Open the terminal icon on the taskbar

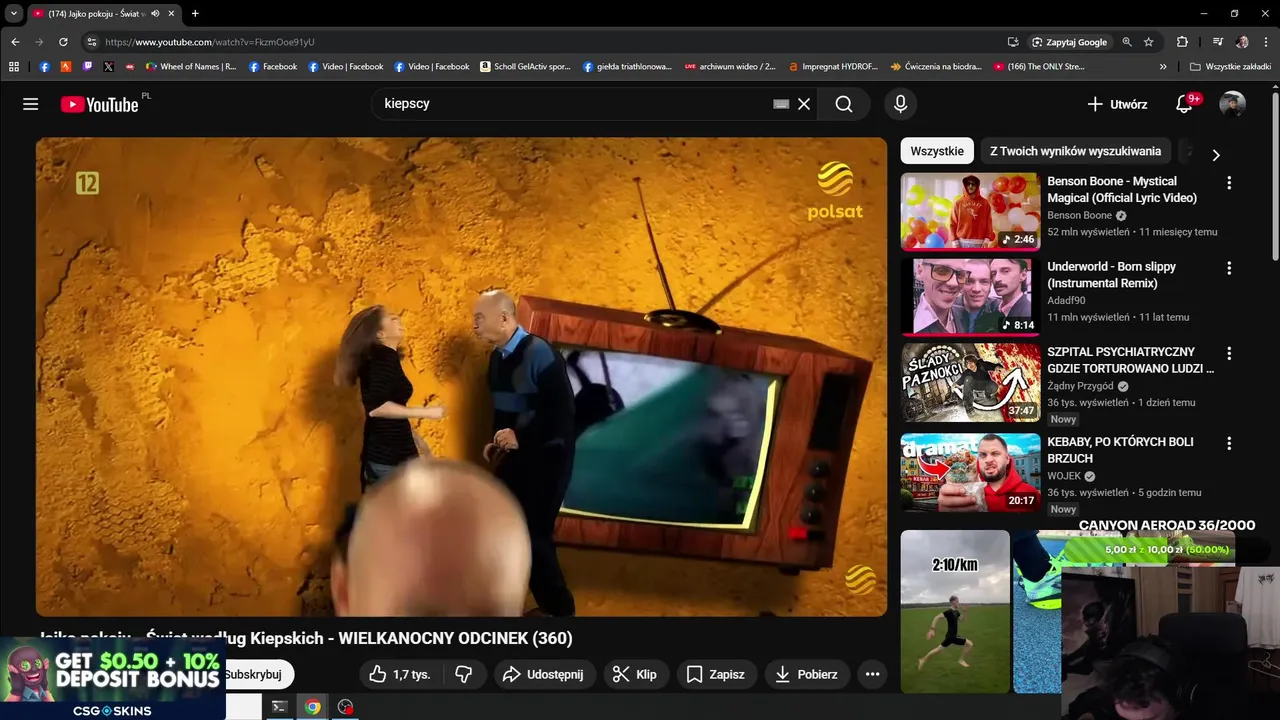[280, 707]
